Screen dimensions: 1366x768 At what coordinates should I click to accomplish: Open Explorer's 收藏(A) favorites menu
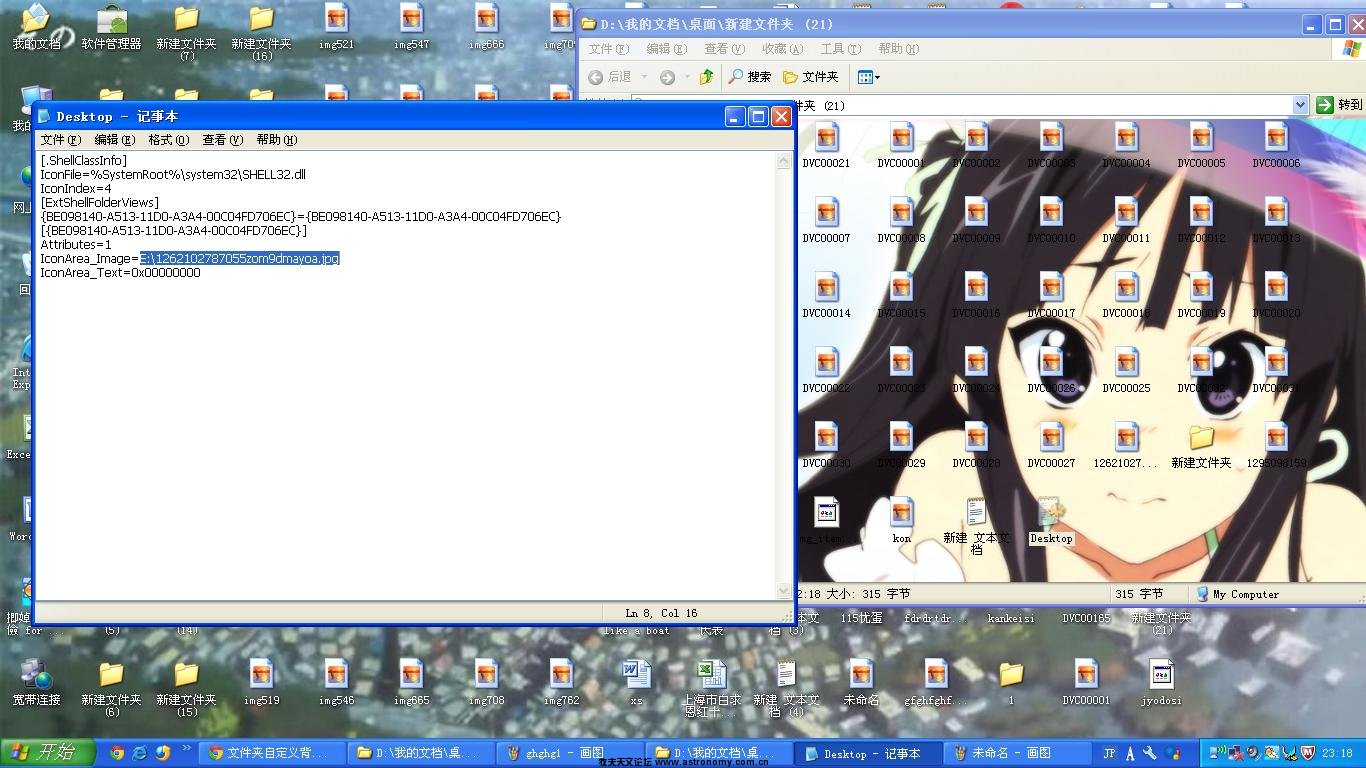pos(782,49)
